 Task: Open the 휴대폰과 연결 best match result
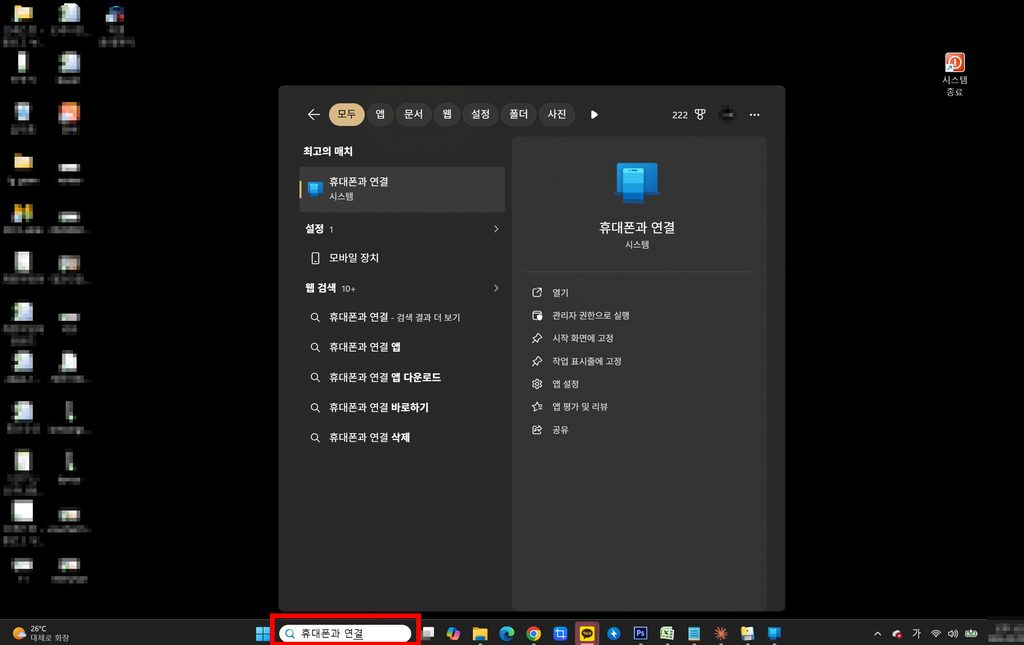(x=402, y=189)
